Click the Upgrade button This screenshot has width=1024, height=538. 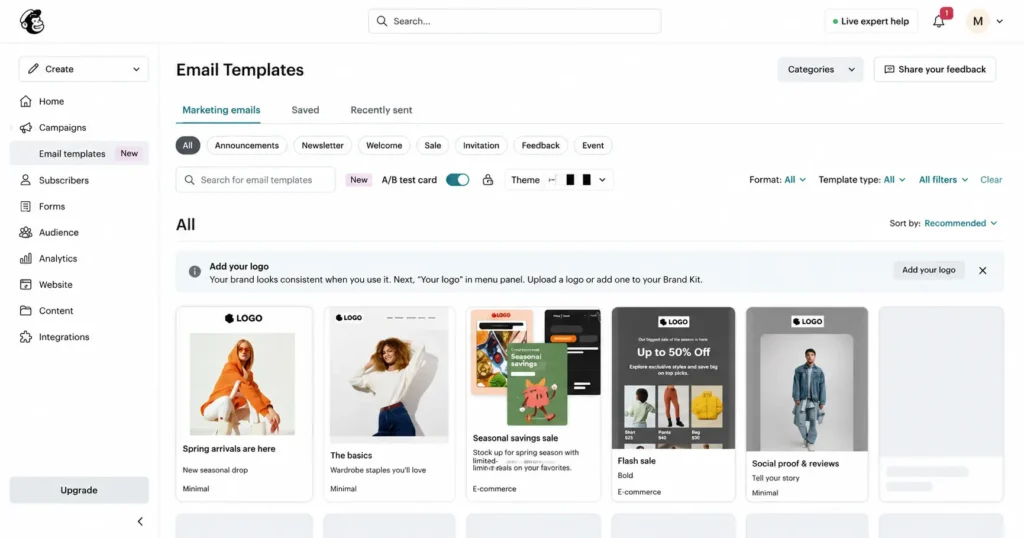[x=79, y=490]
